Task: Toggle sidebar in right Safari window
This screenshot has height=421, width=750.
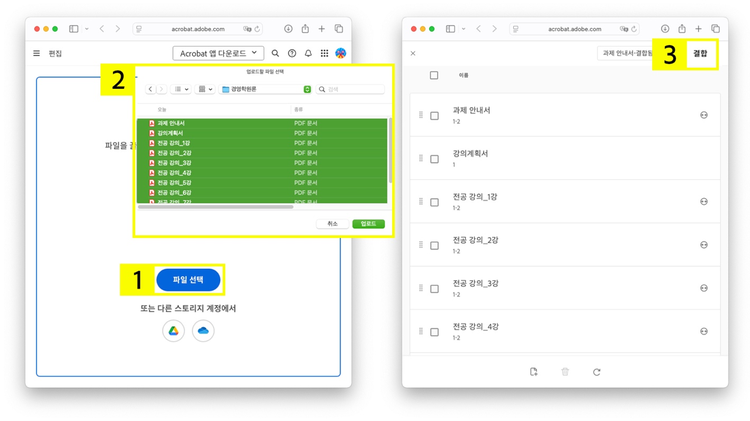Action: [x=451, y=29]
